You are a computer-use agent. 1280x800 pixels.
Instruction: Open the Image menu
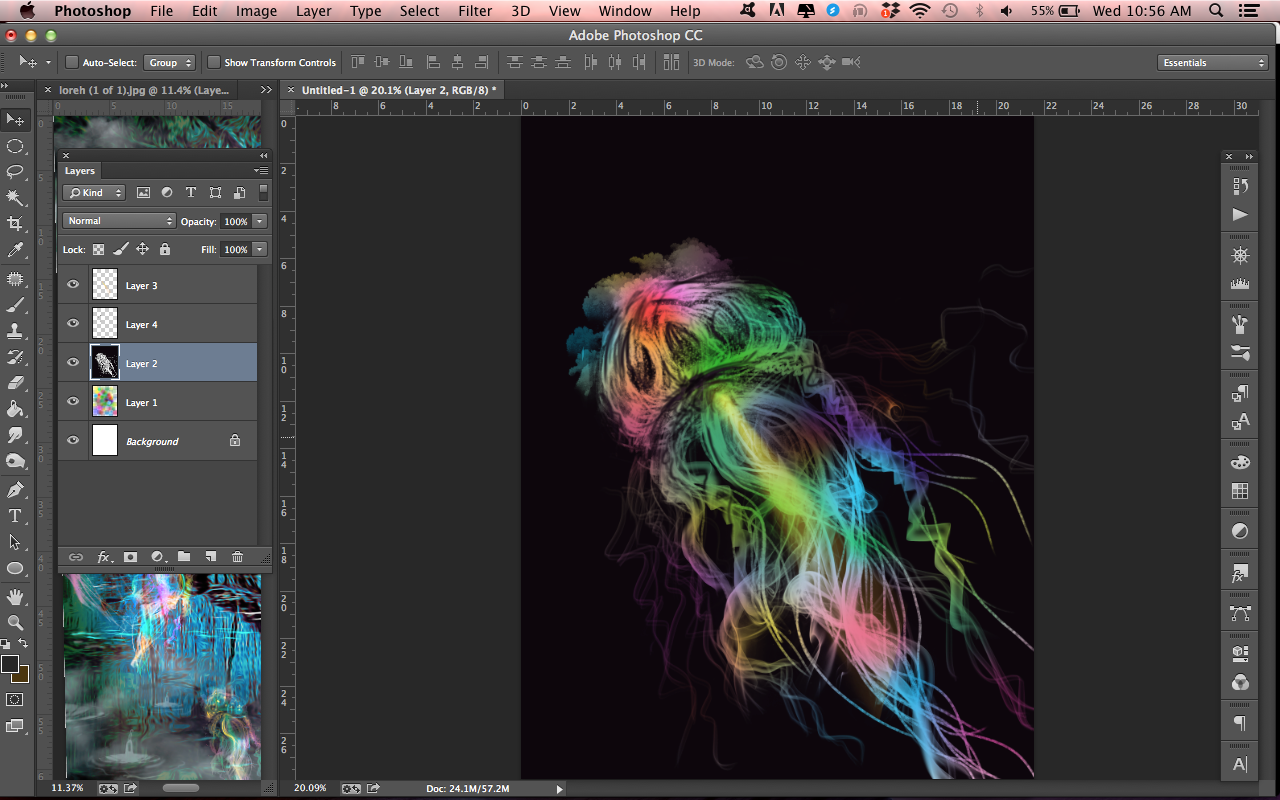point(256,11)
